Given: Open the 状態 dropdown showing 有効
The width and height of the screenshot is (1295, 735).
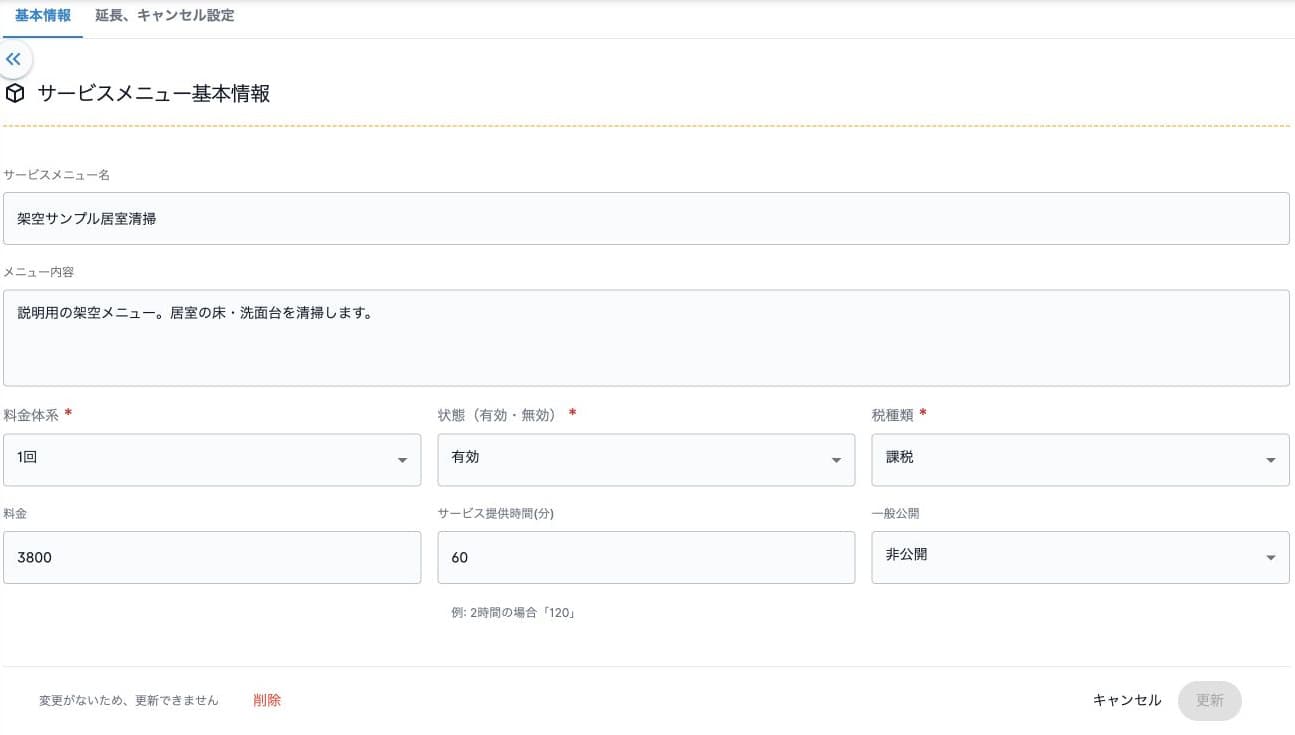Looking at the screenshot, I should [646, 460].
